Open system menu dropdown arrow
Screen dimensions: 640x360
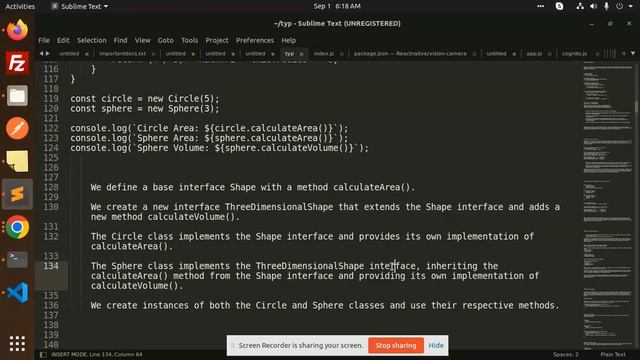tap(631, 6)
